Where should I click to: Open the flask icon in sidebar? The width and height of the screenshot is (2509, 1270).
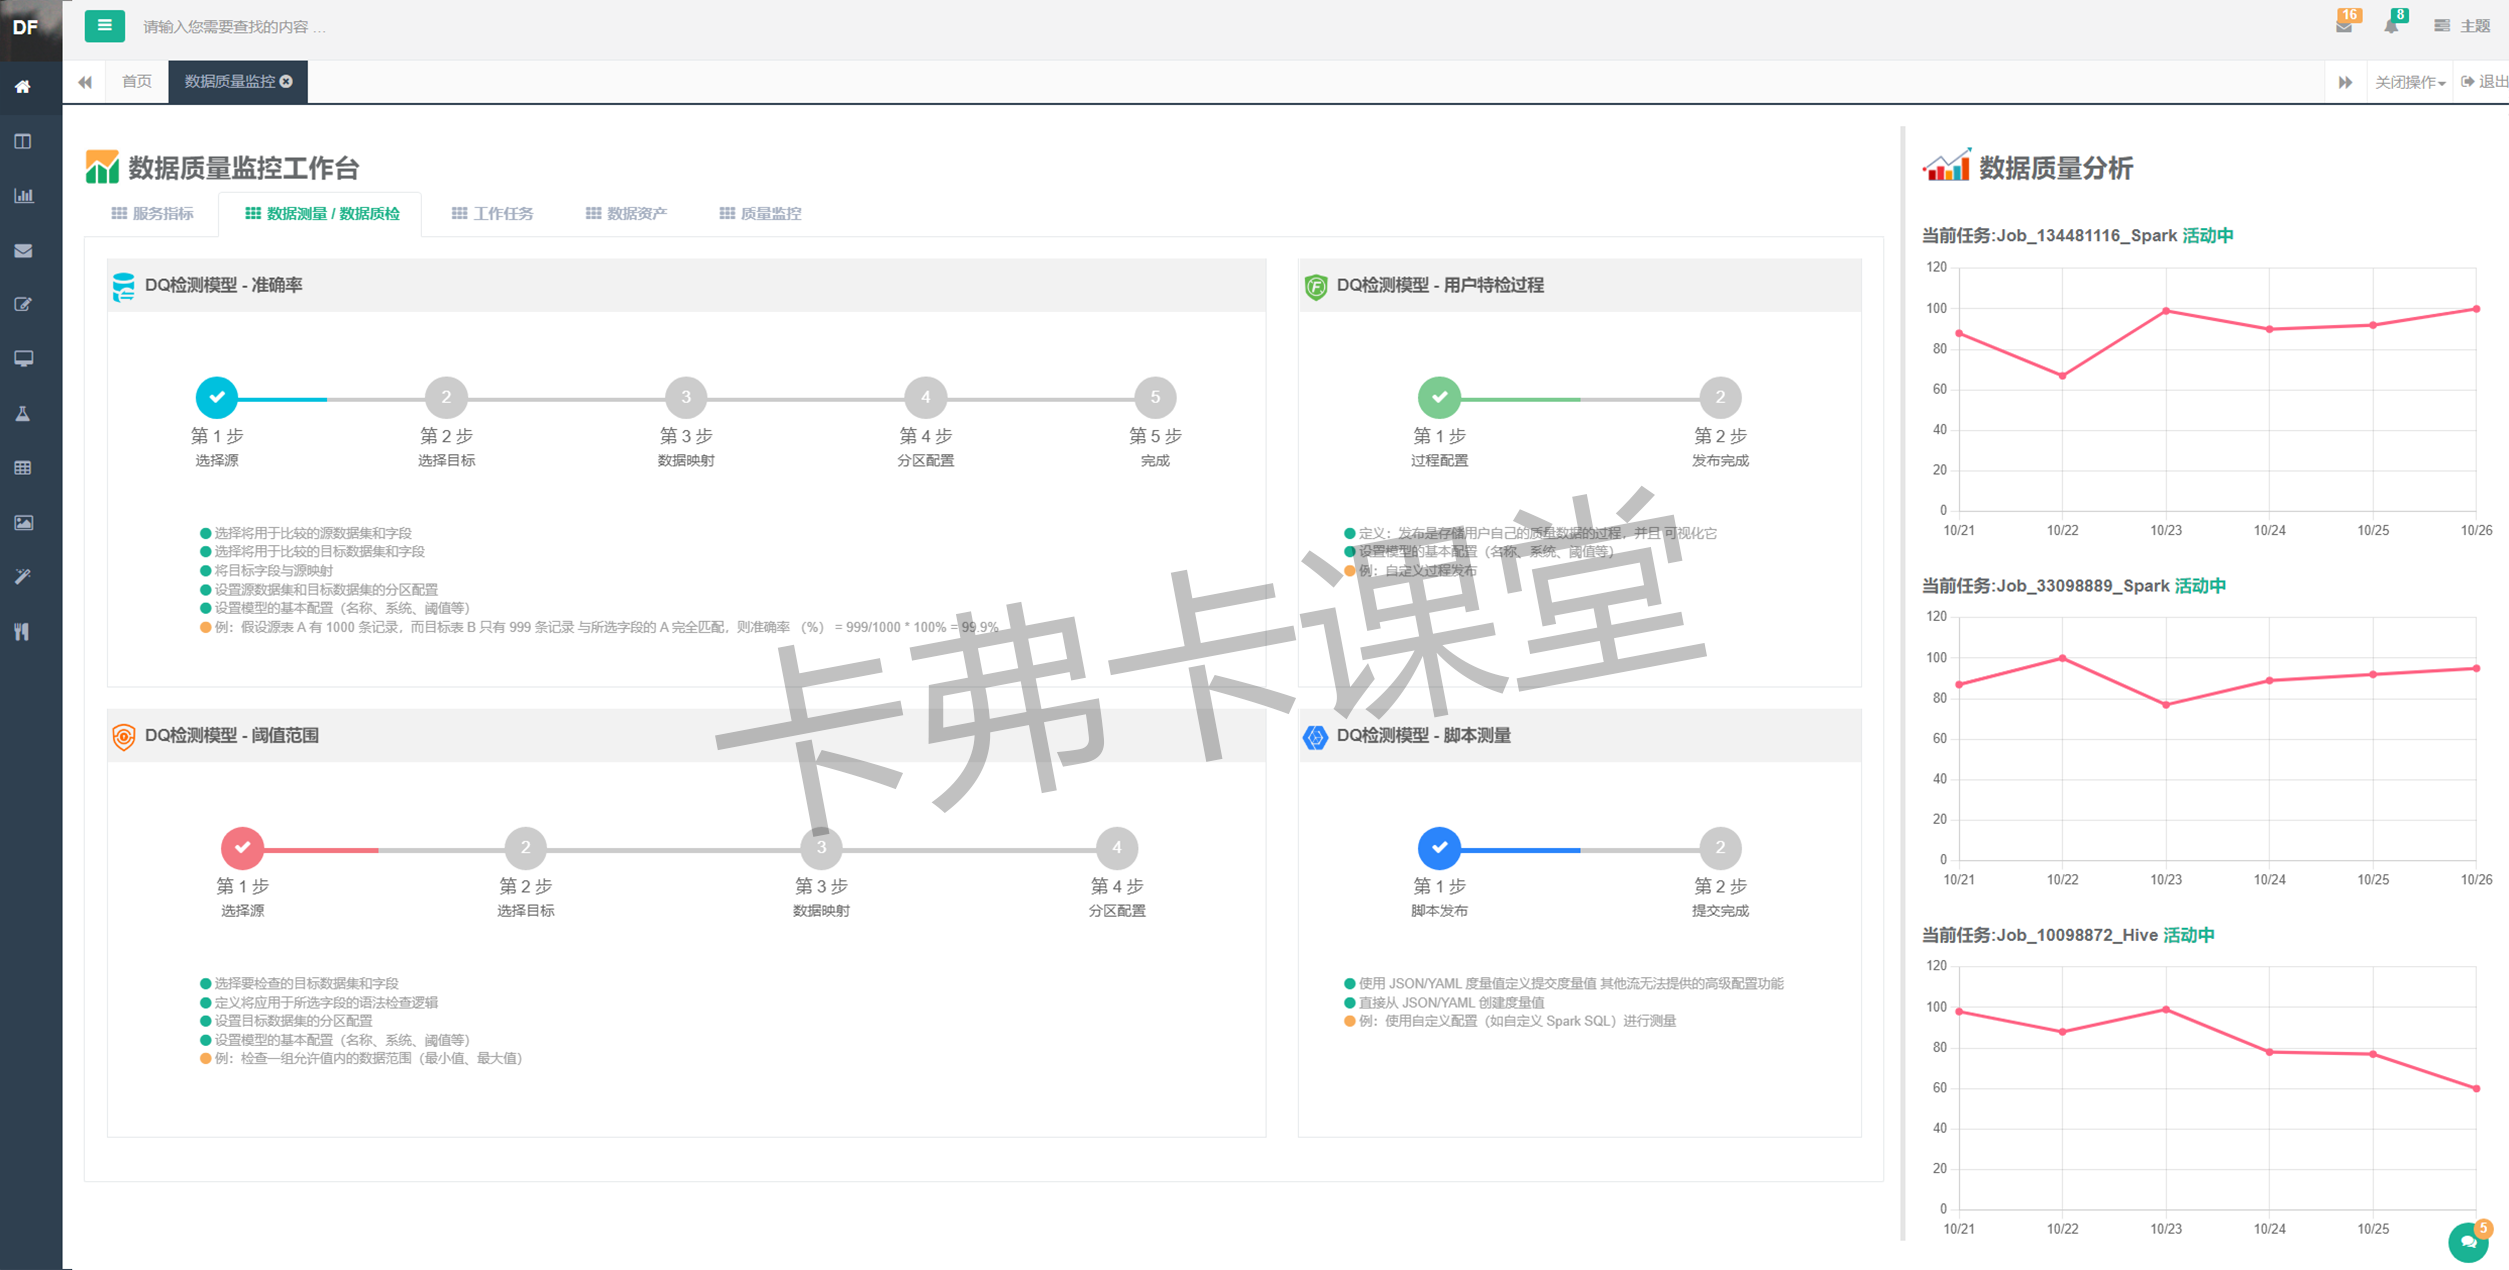(x=23, y=413)
